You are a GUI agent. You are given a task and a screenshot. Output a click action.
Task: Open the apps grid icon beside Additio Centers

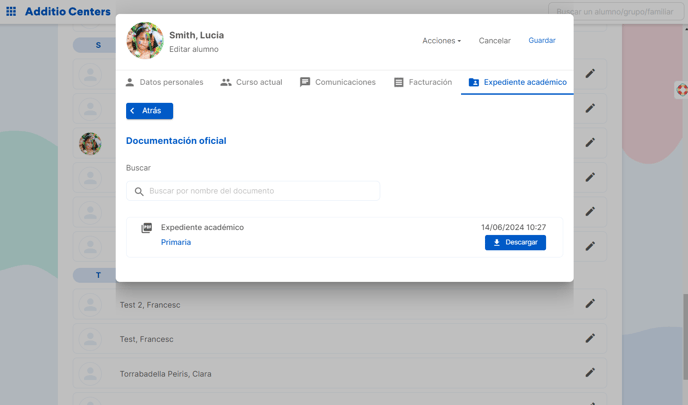[11, 11]
